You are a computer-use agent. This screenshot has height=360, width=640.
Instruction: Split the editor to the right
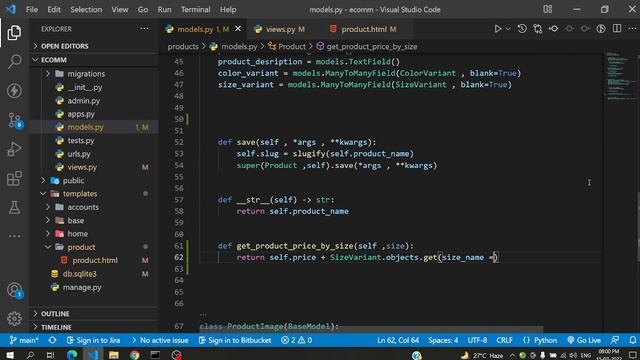(x=617, y=29)
